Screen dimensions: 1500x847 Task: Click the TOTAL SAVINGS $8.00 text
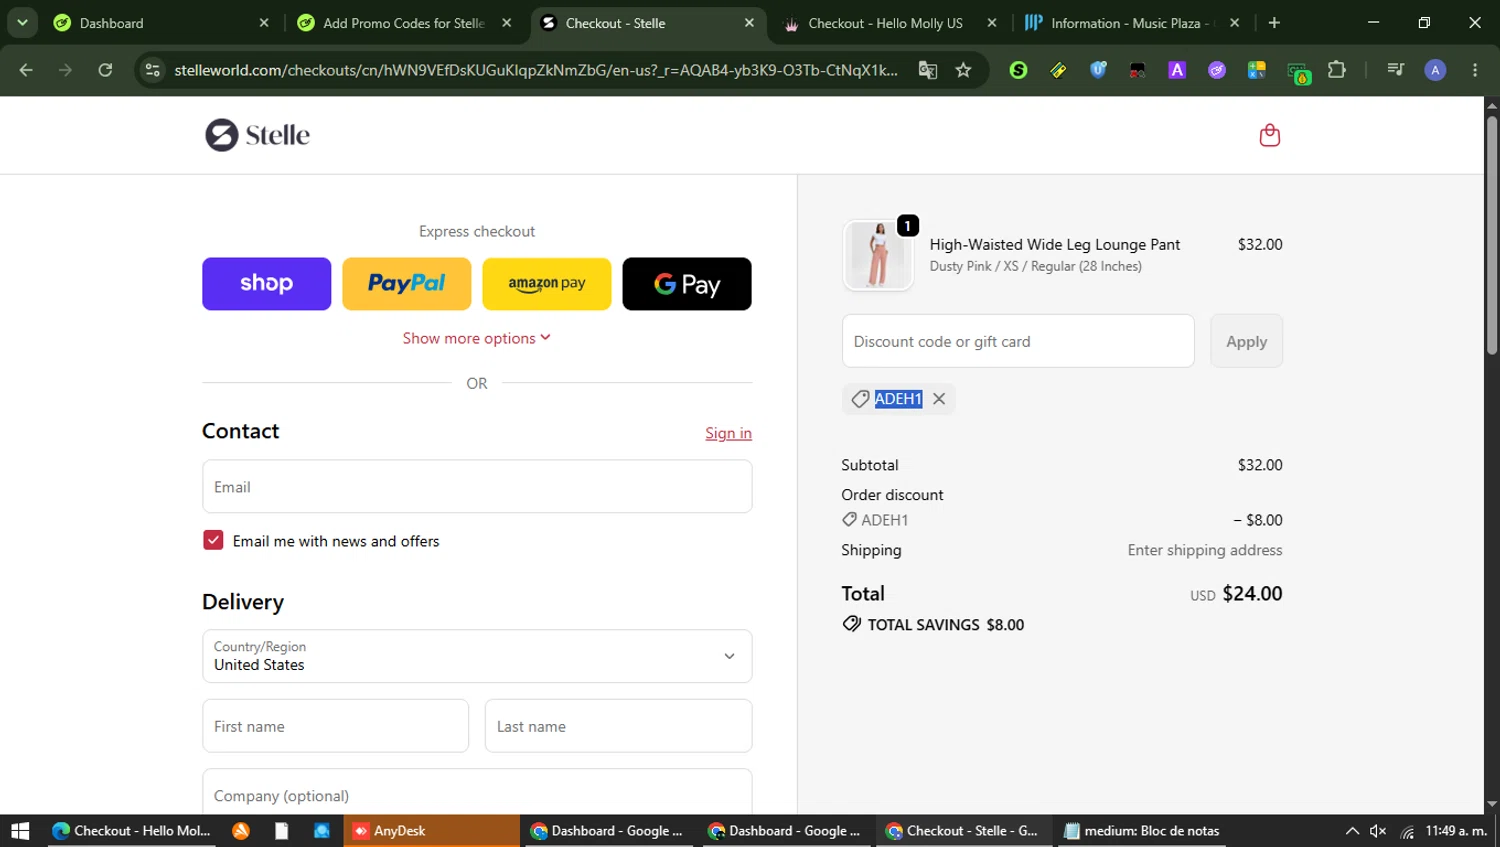[x=945, y=625]
